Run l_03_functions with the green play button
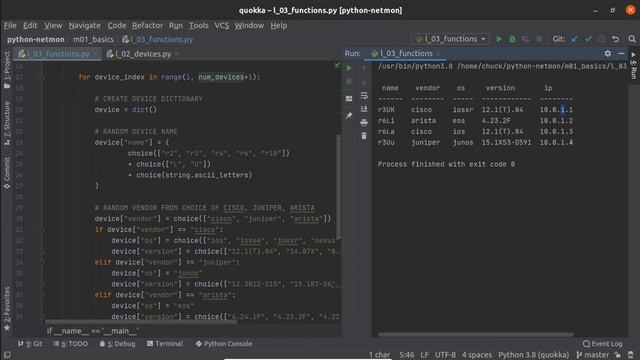 point(498,39)
